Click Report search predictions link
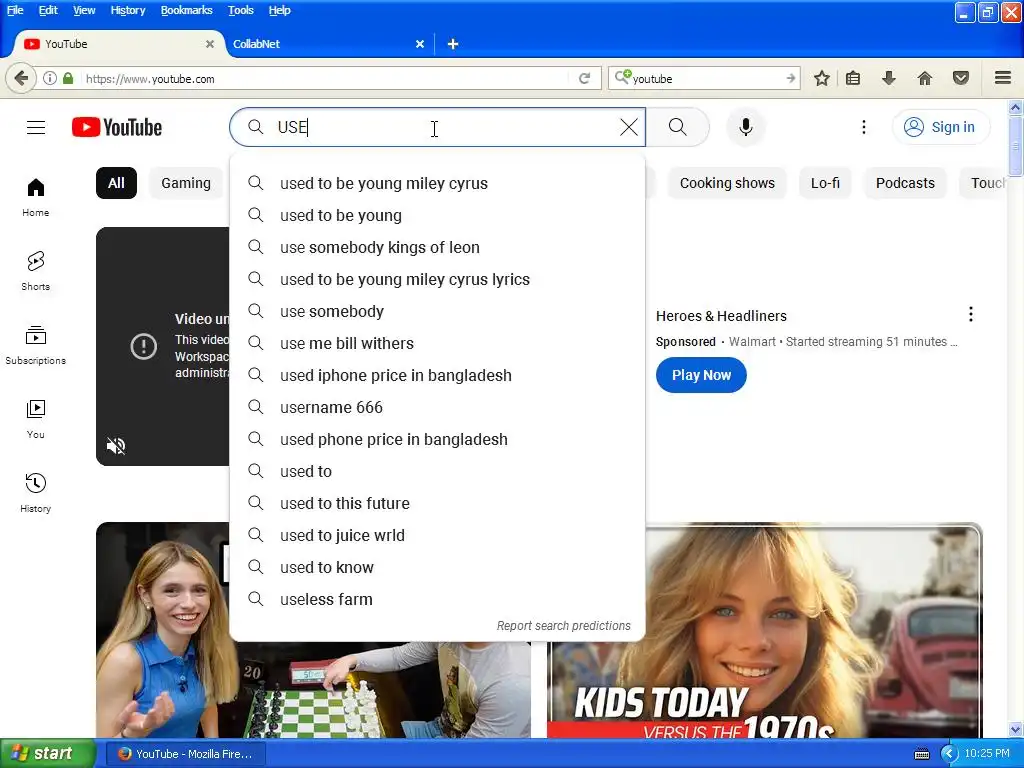1024x768 pixels. (564, 626)
